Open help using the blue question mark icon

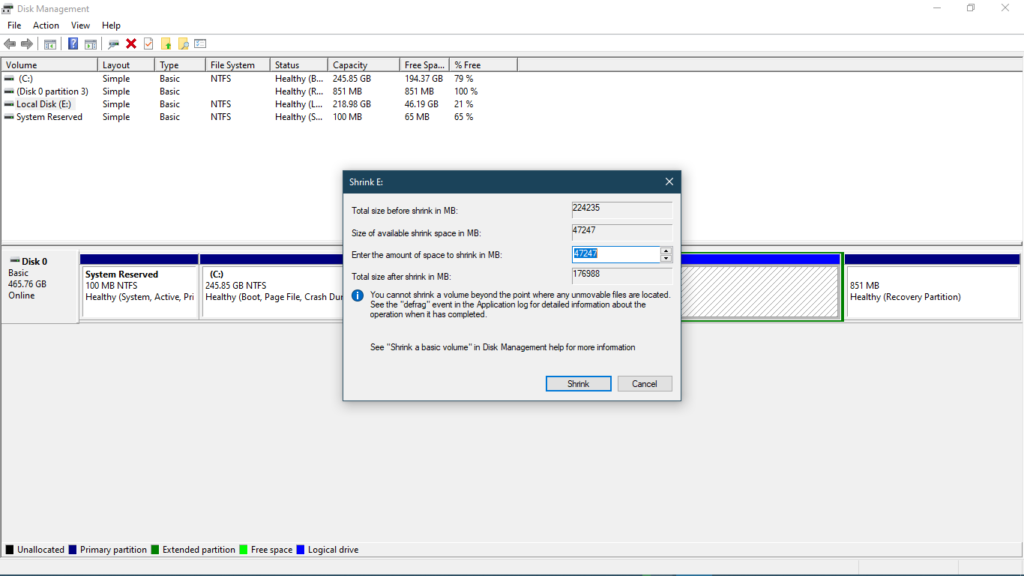click(x=74, y=43)
